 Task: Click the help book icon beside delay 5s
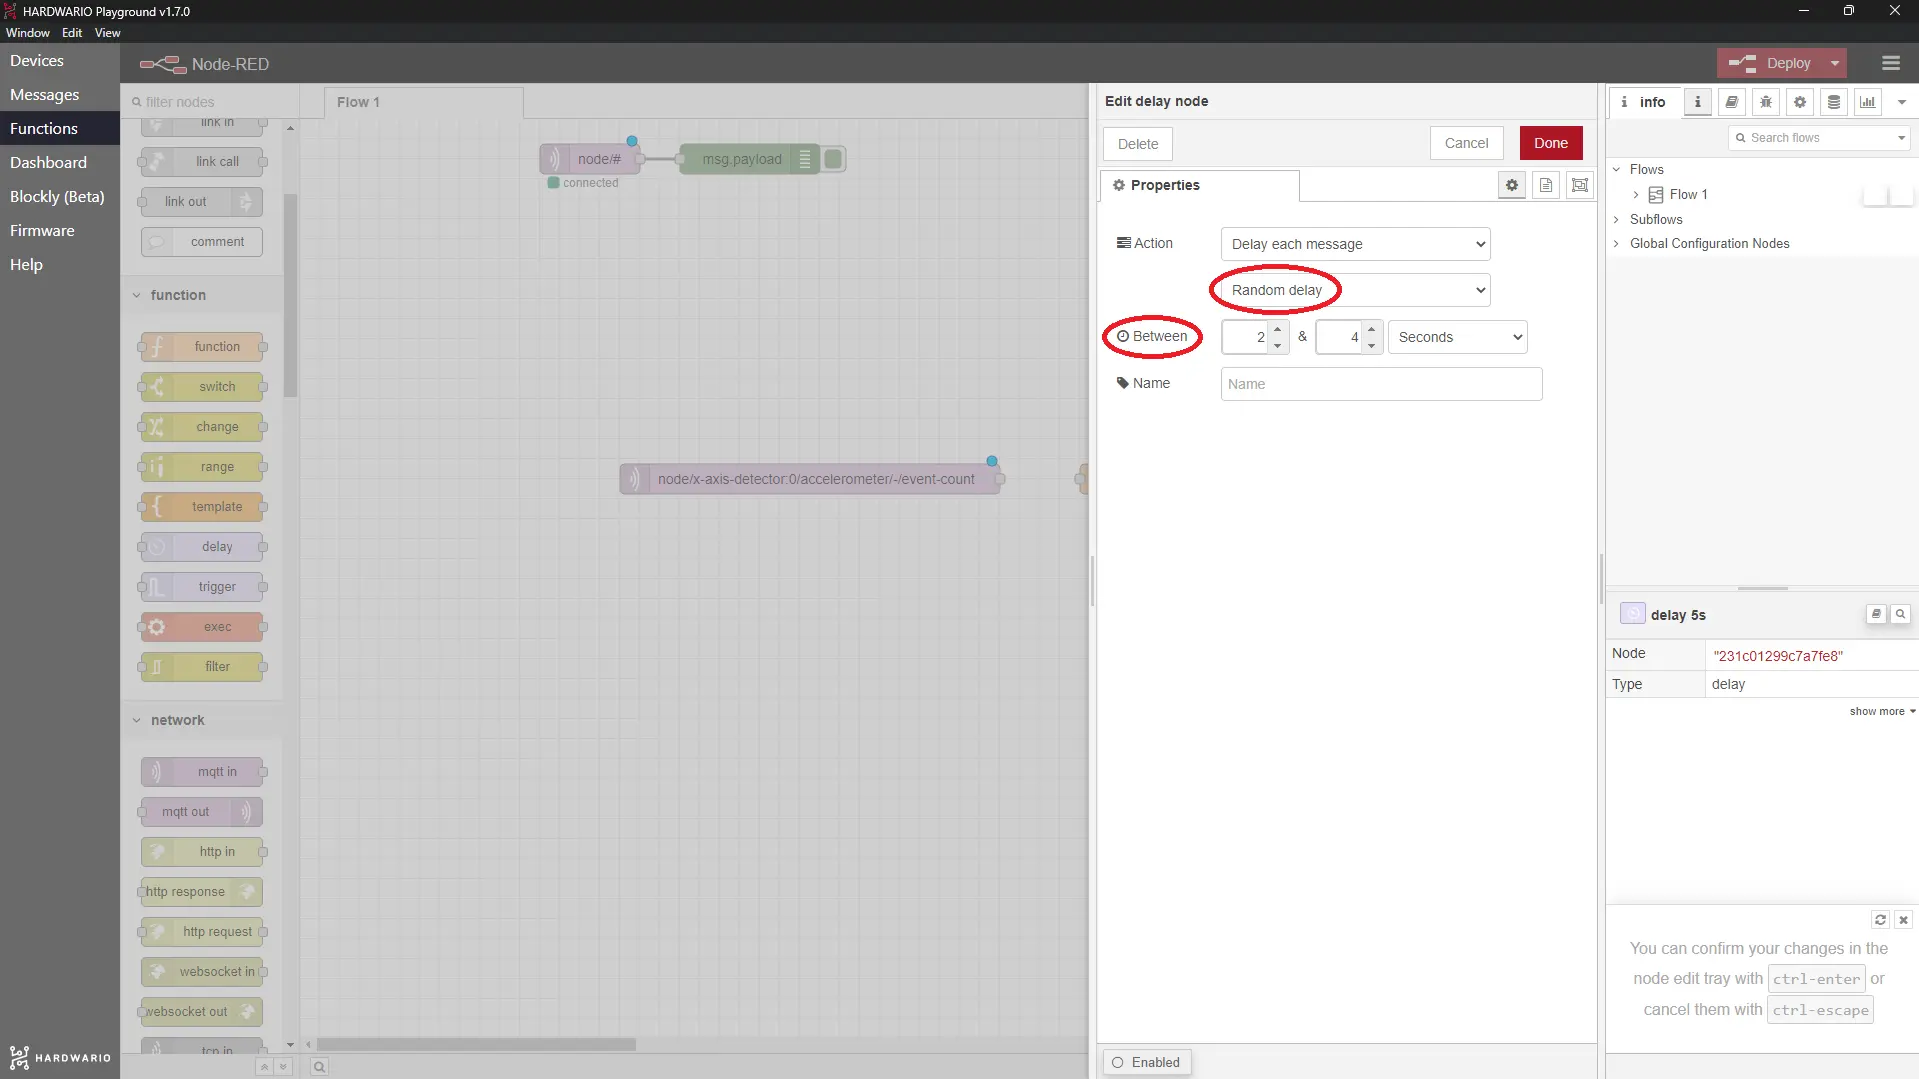click(x=1876, y=614)
